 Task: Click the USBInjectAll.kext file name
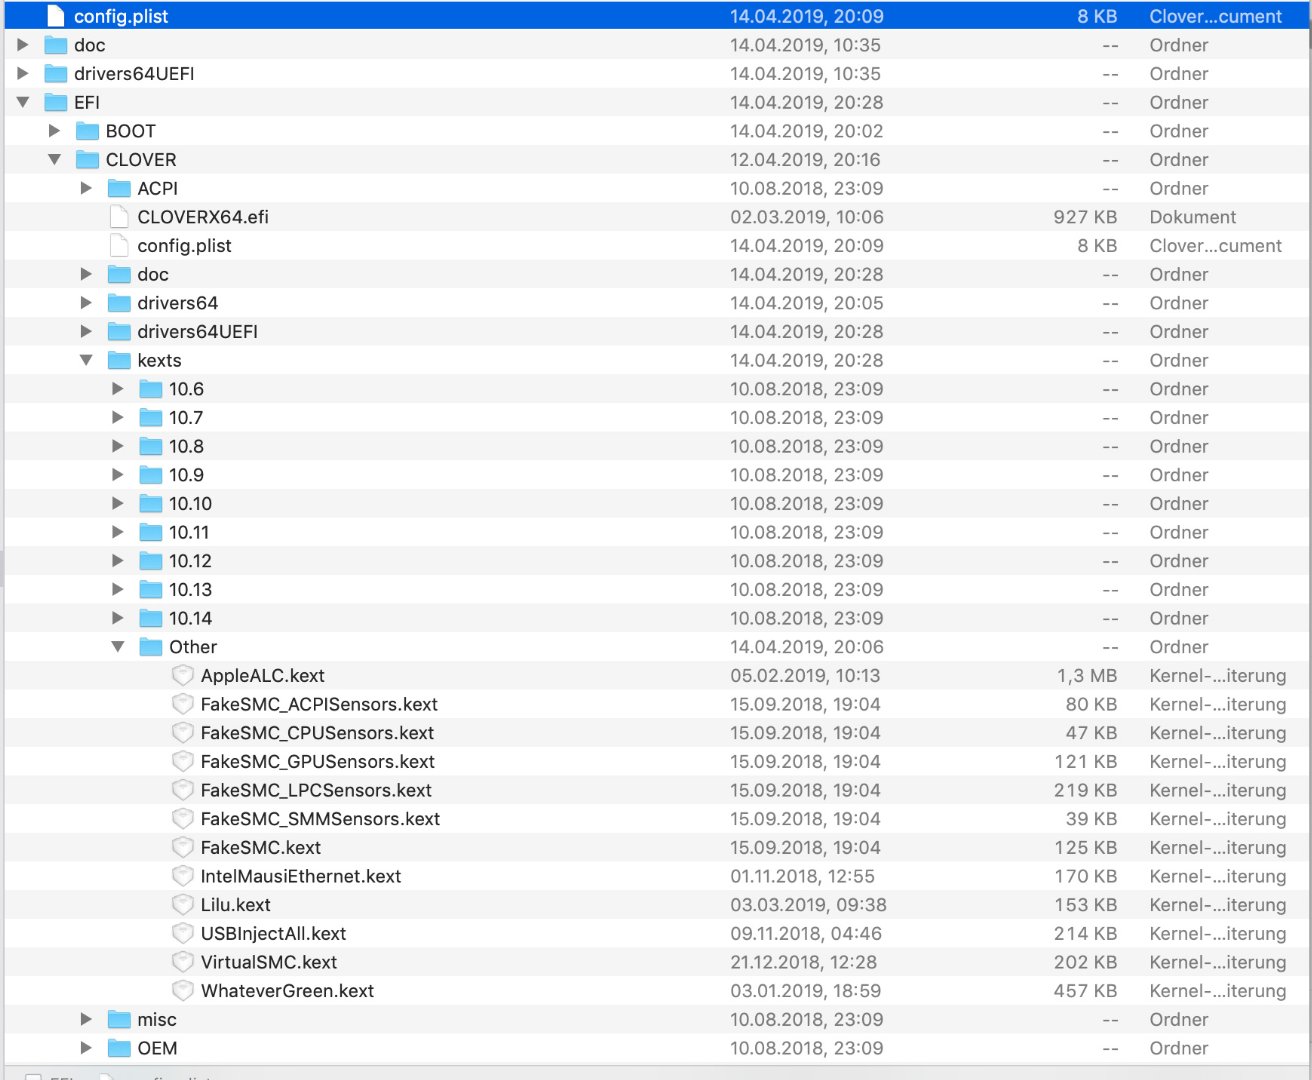click(273, 934)
